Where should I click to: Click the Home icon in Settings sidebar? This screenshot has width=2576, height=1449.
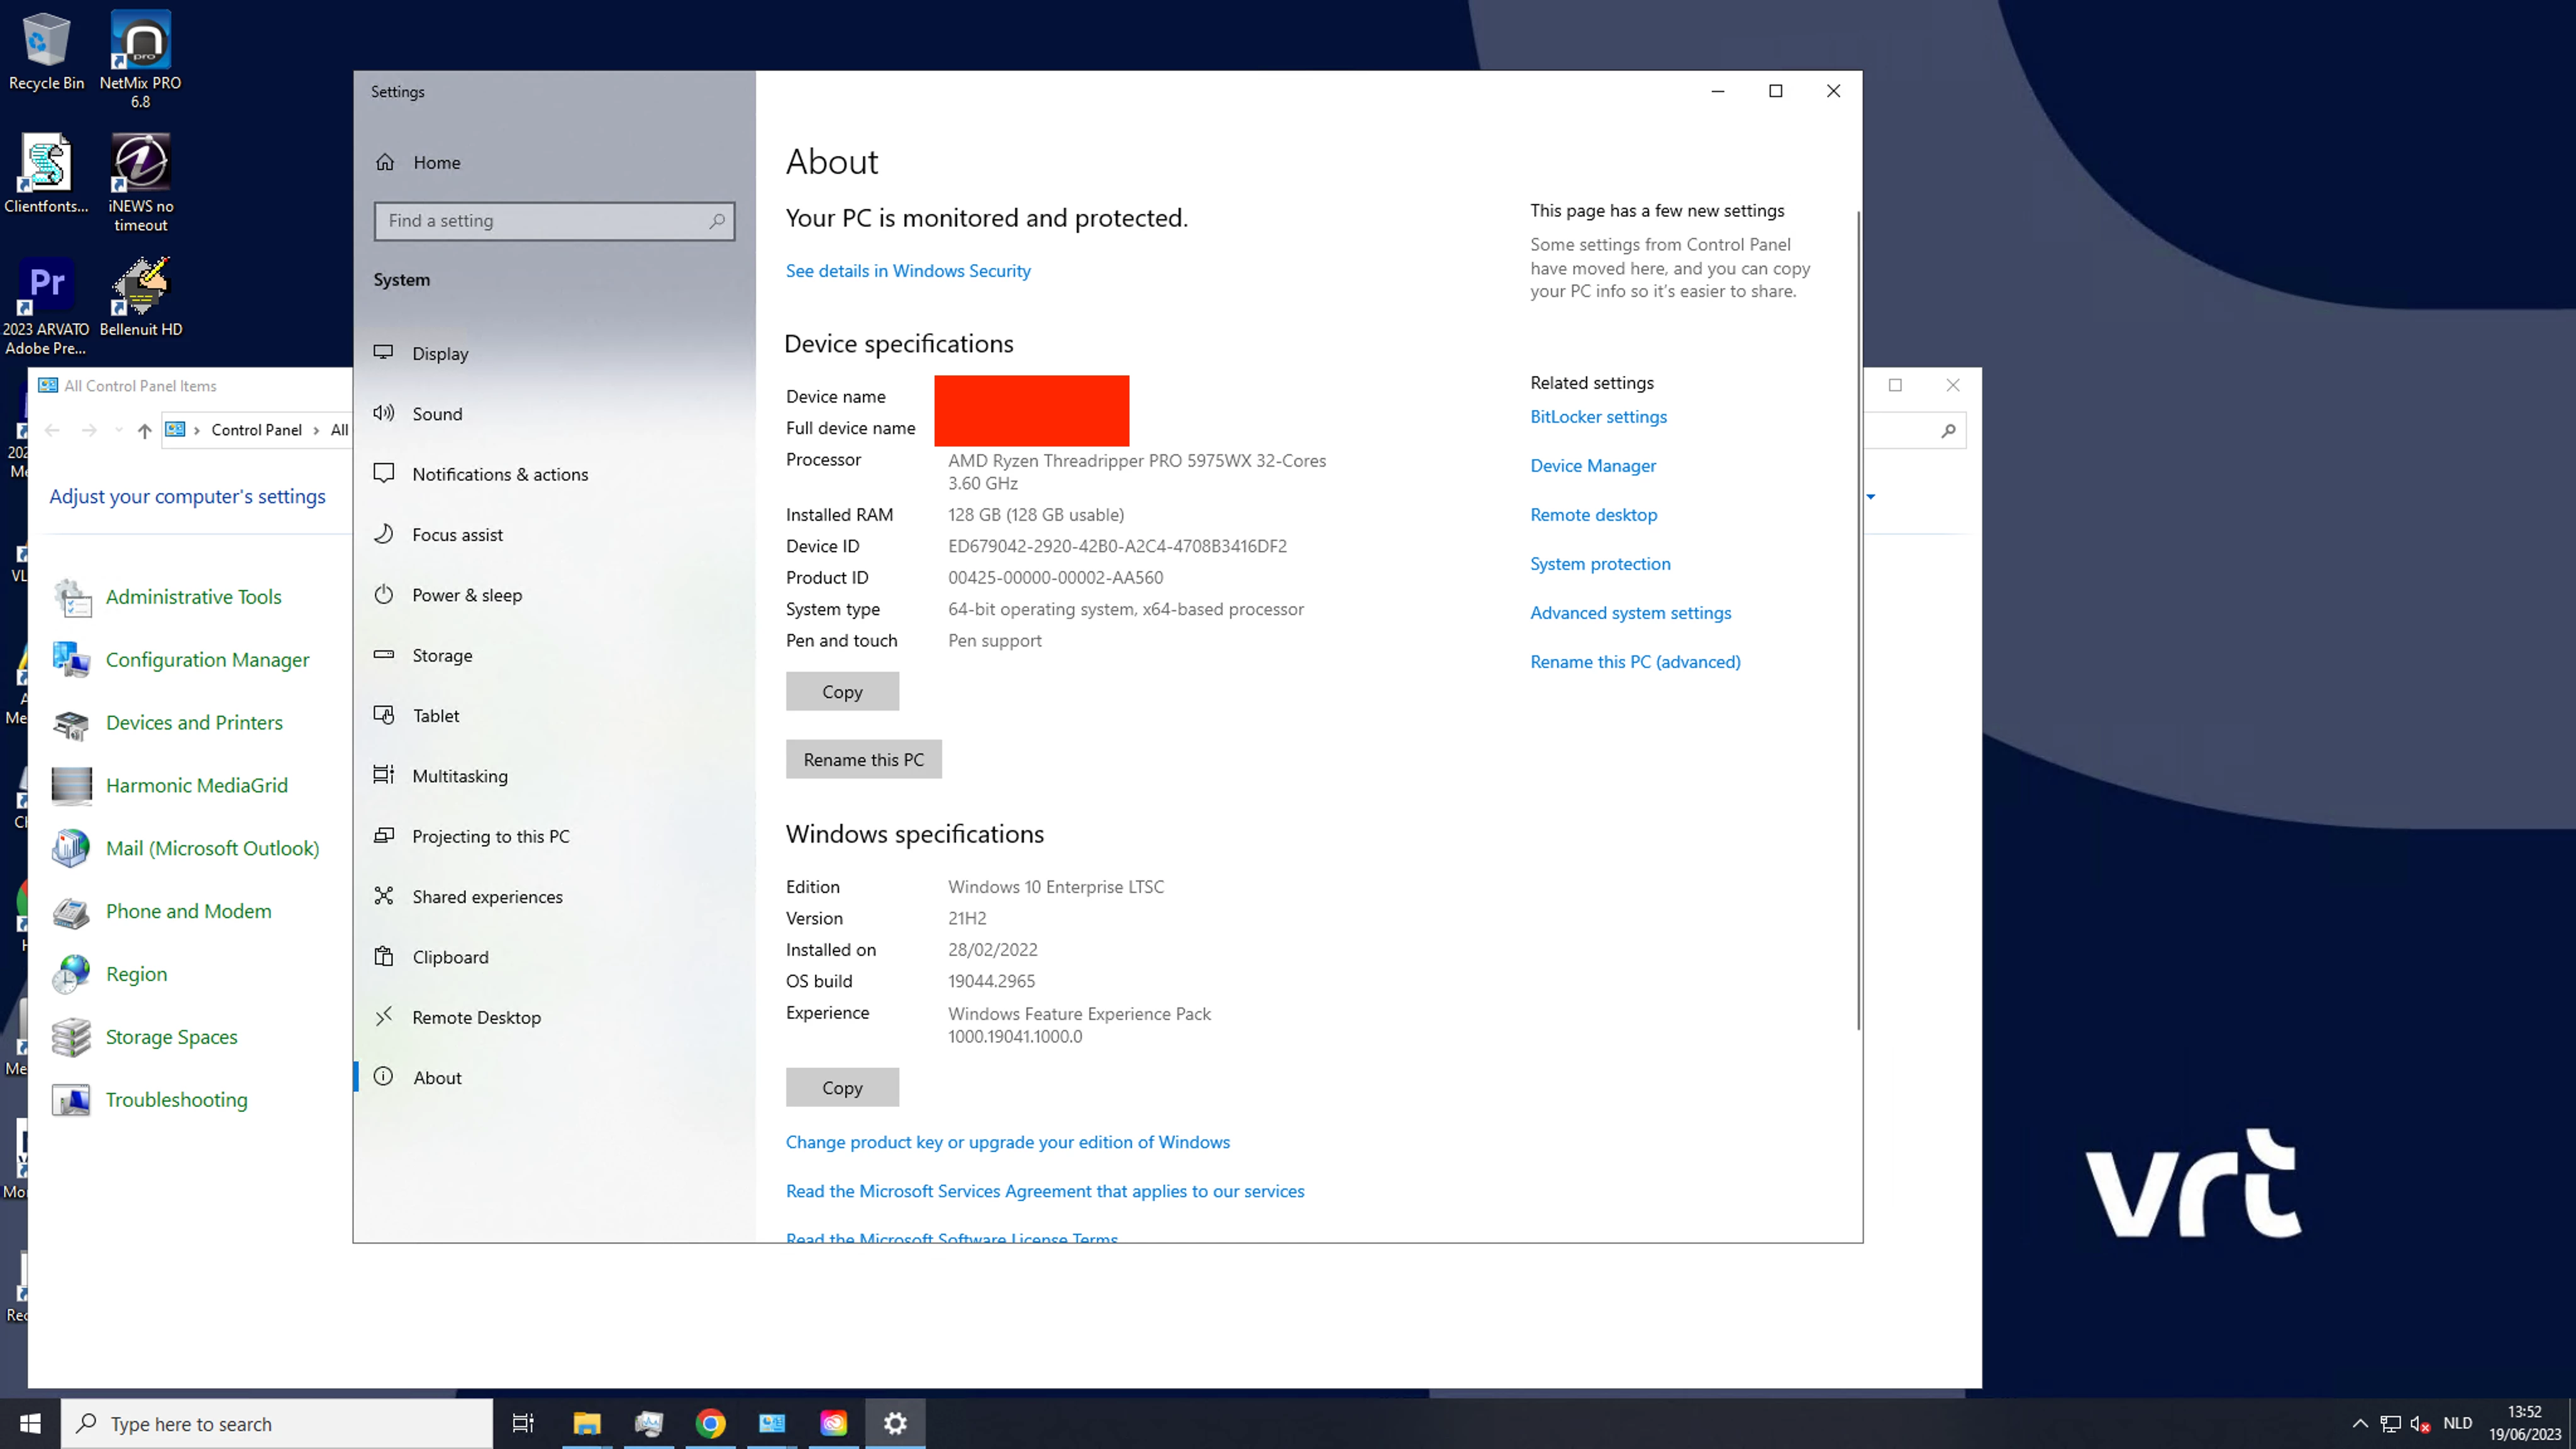click(x=385, y=162)
